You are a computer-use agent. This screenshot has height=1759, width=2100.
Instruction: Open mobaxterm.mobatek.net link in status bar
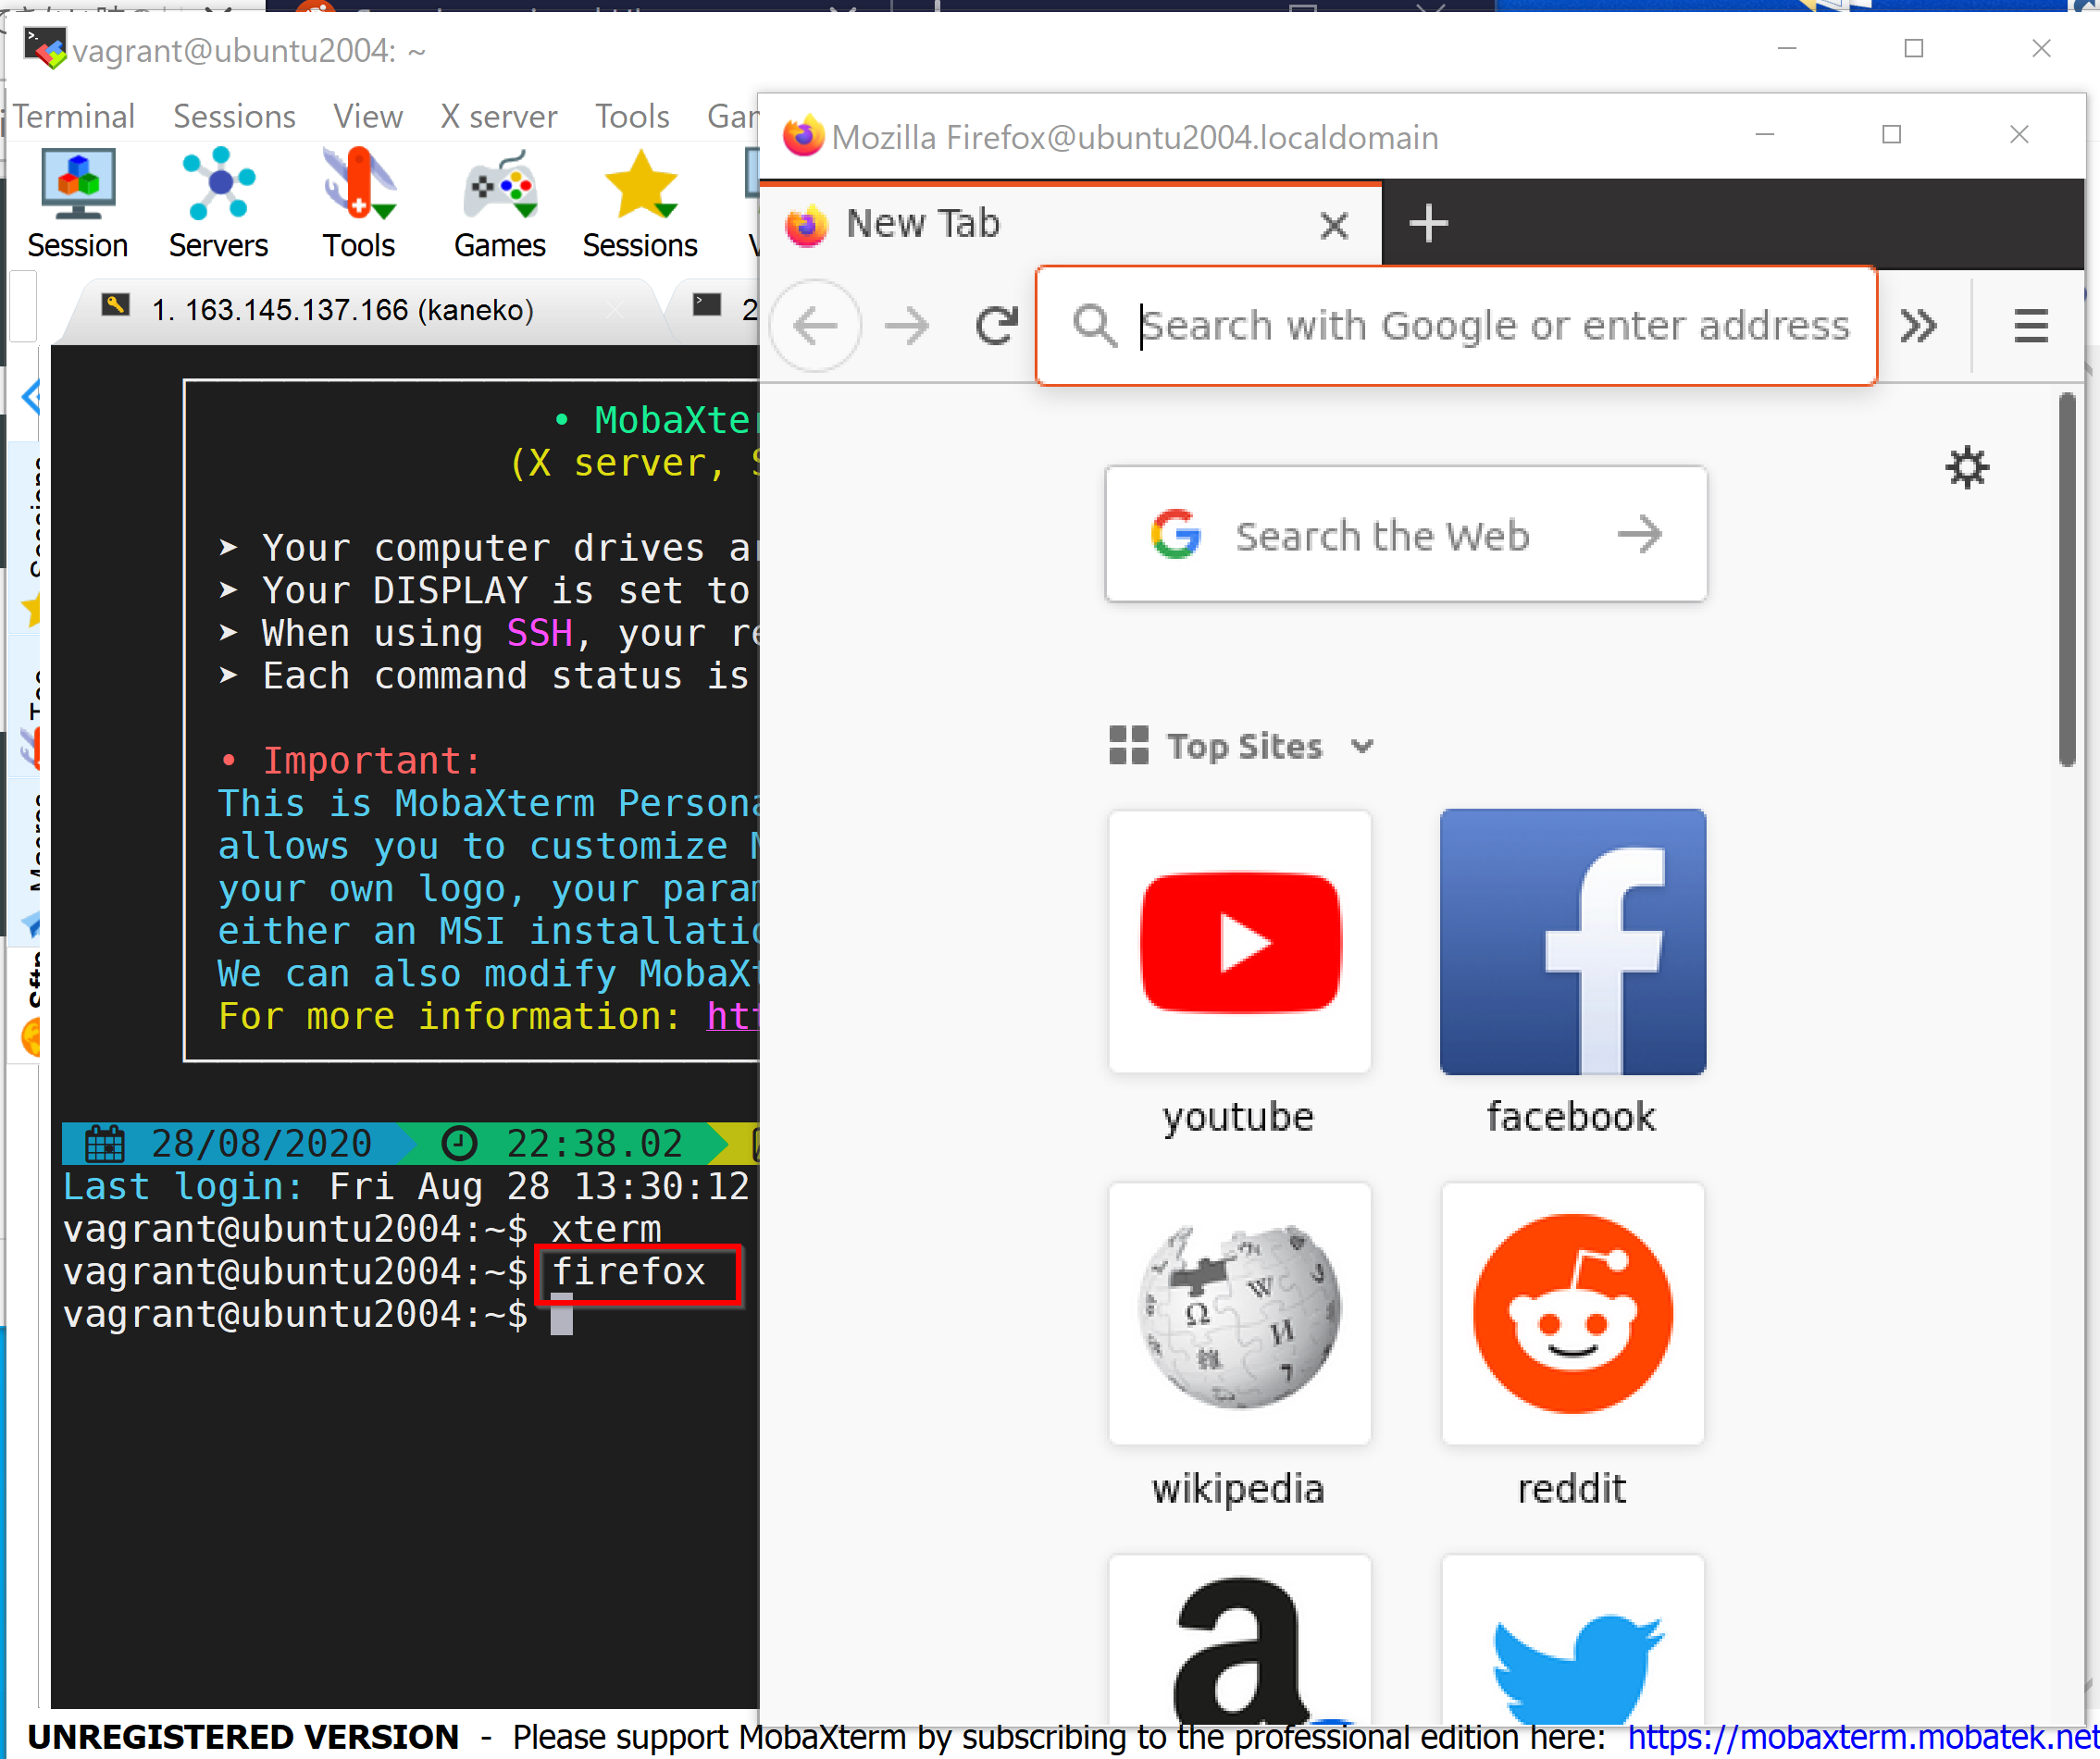1862,1737
